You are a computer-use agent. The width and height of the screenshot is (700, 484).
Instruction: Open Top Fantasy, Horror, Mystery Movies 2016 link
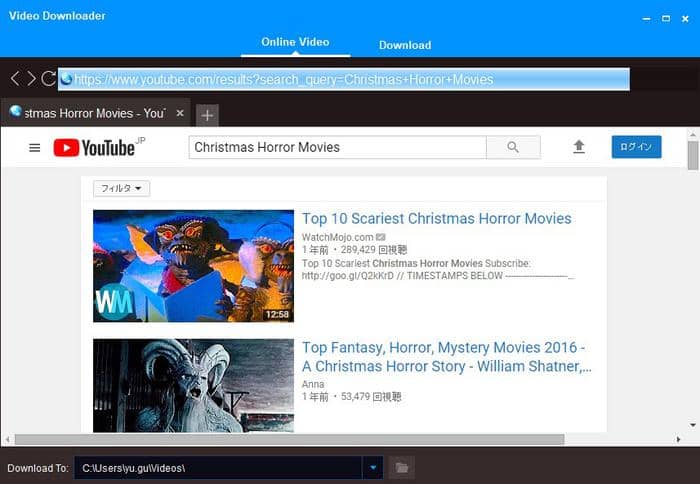coord(447,356)
